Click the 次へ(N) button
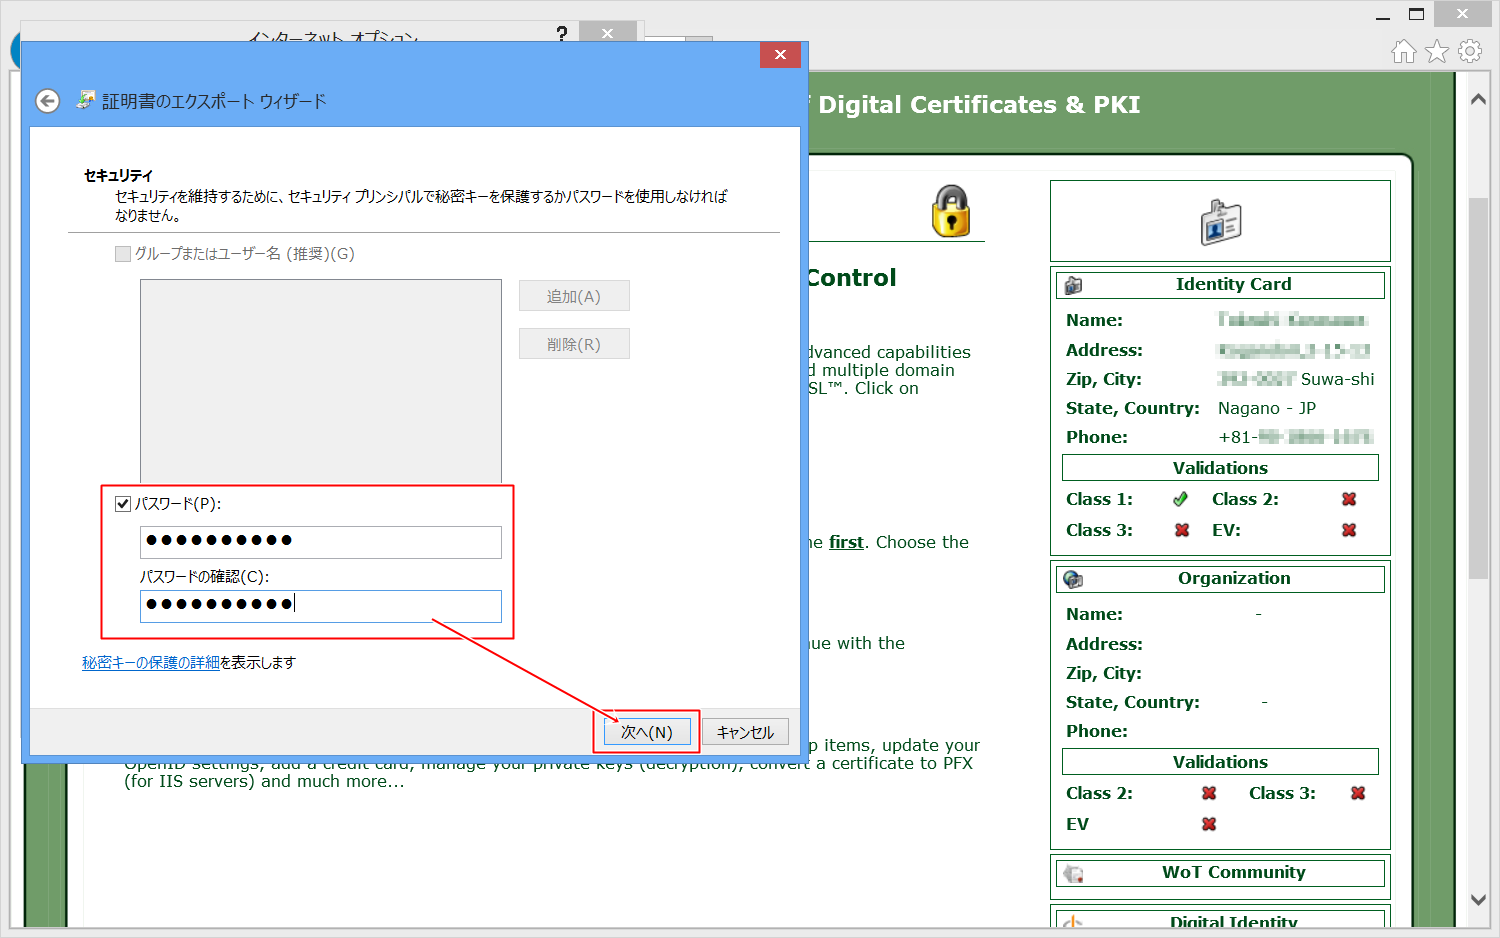1500x938 pixels. [647, 732]
